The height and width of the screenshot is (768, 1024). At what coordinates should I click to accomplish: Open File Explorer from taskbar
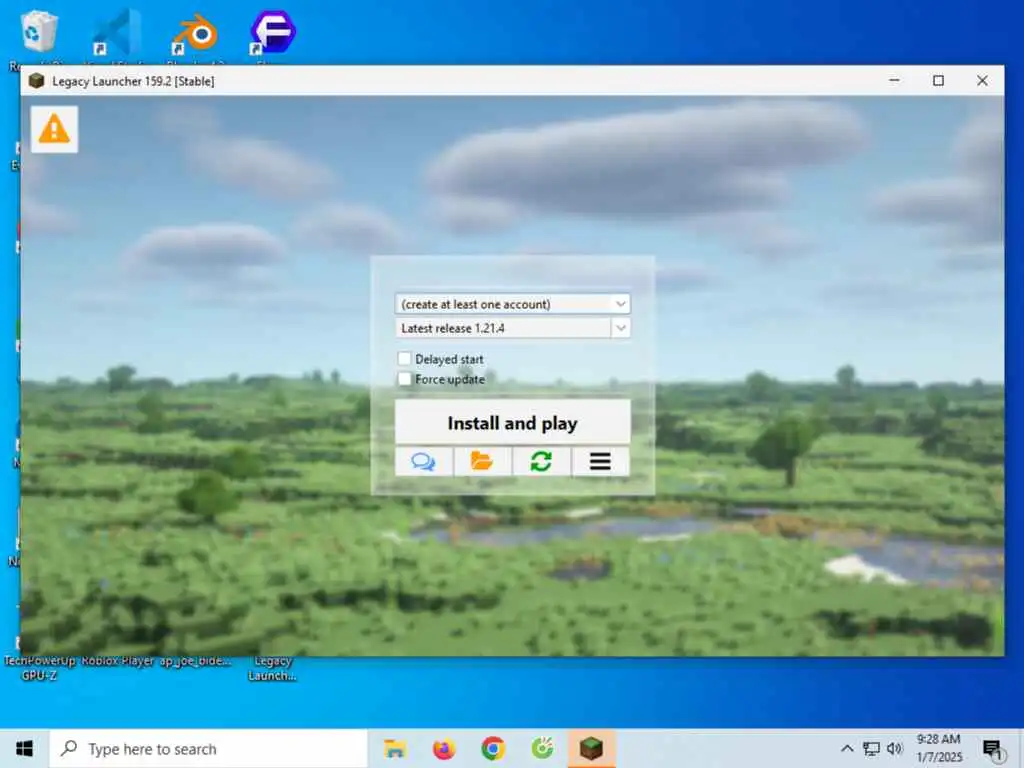pyautogui.click(x=395, y=748)
